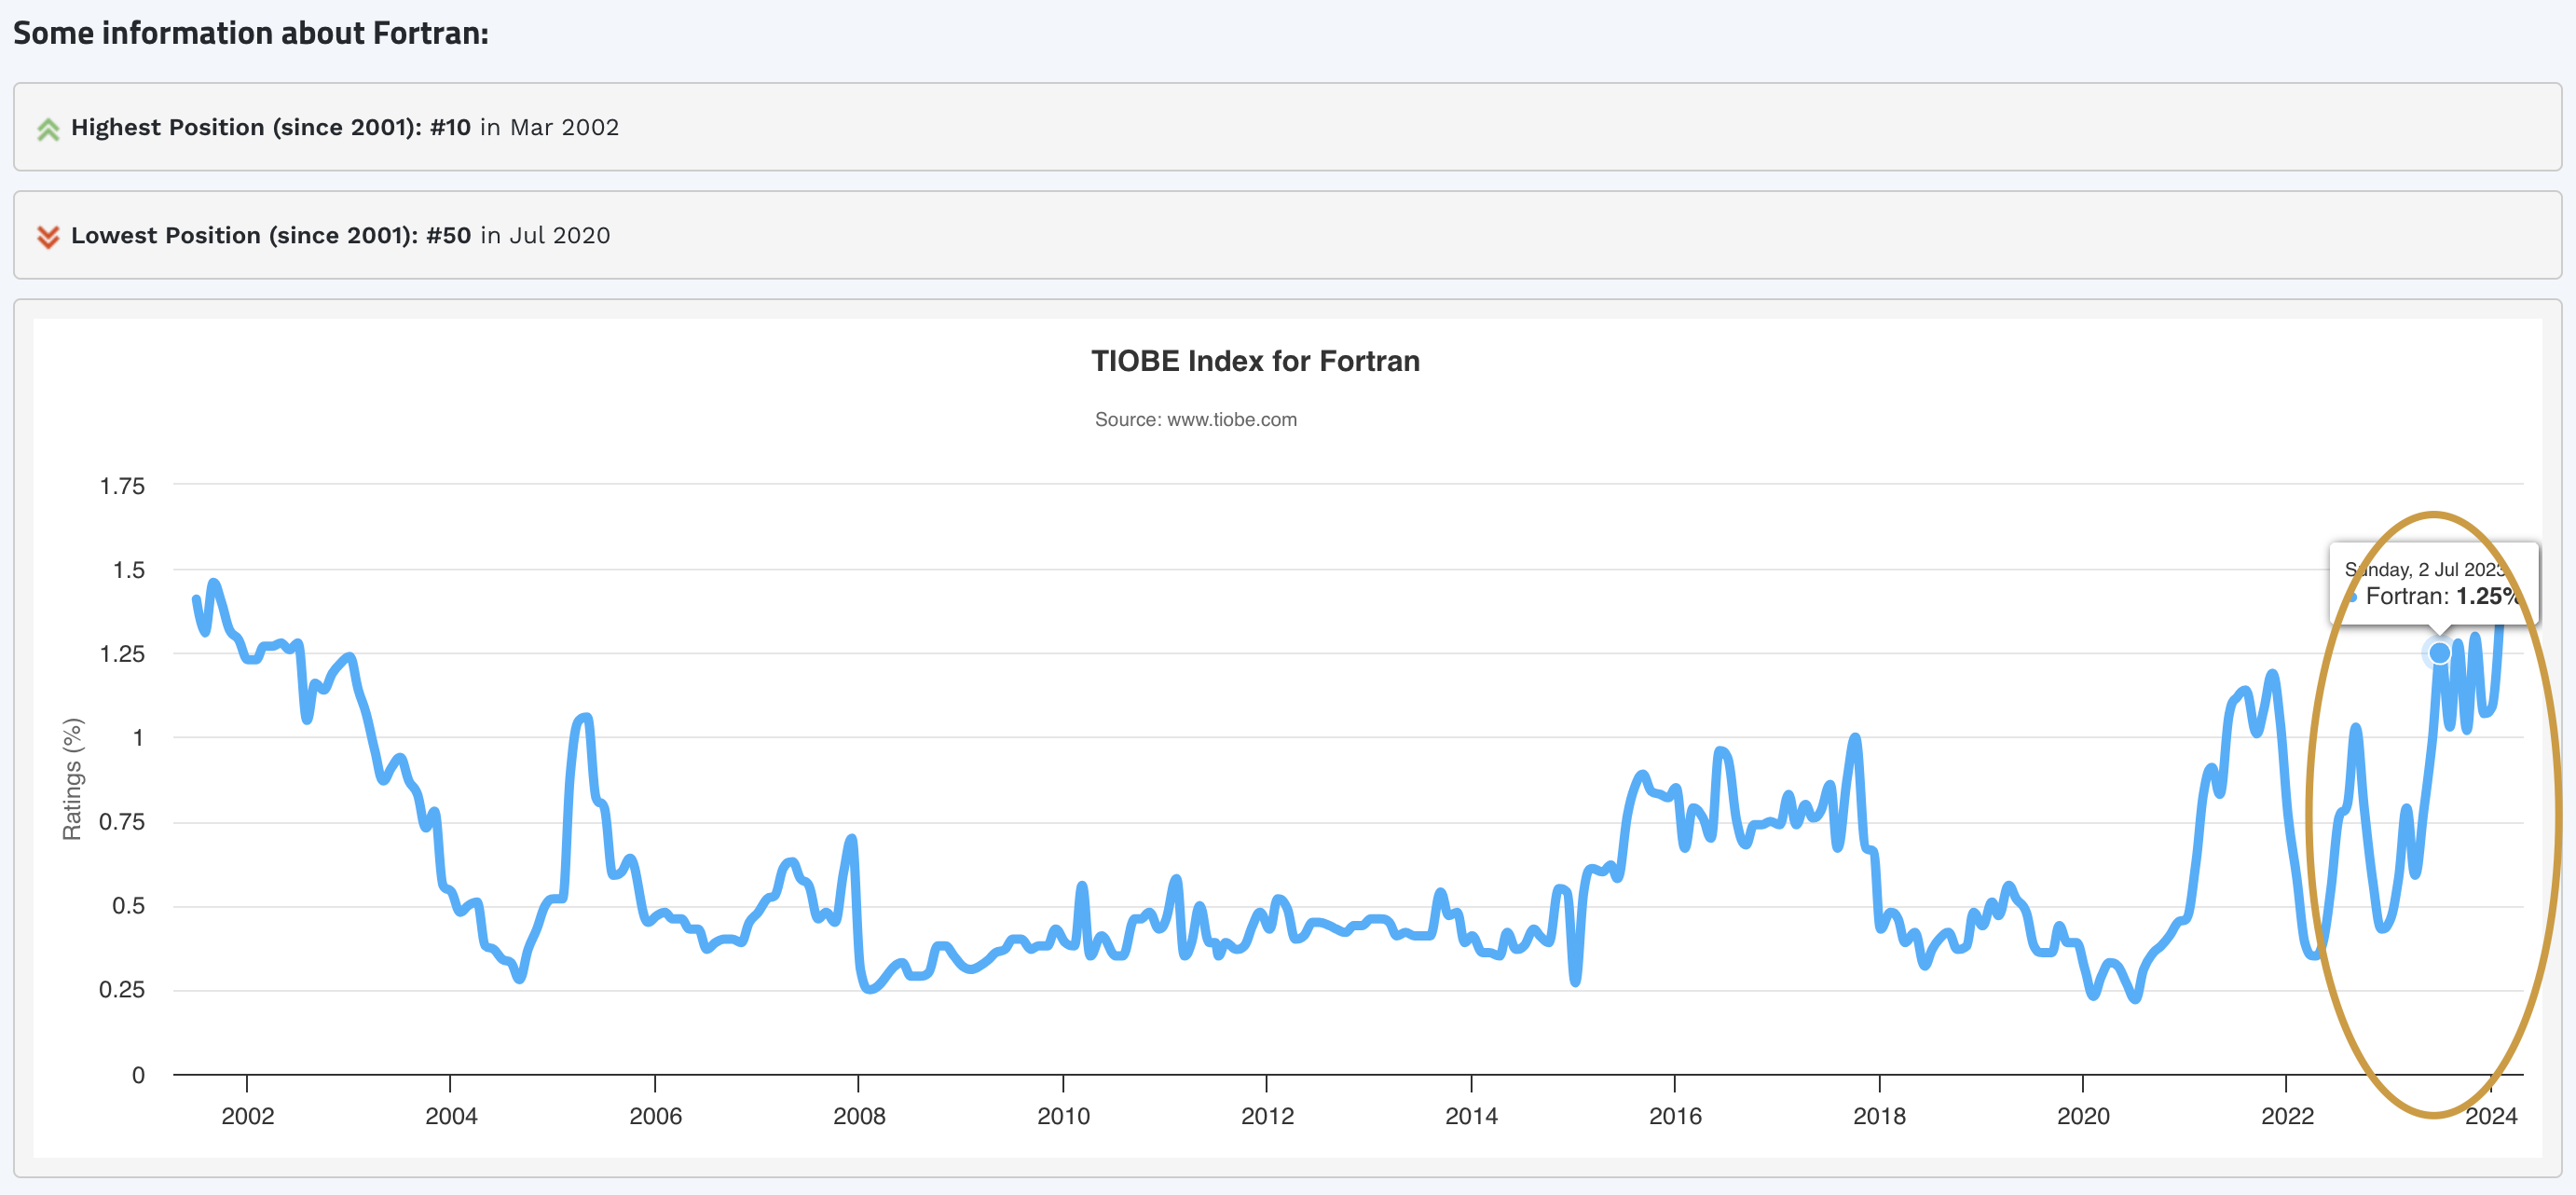Click the Highest Position #10 panel
2576x1195 pixels.
(x=1287, y=127)
